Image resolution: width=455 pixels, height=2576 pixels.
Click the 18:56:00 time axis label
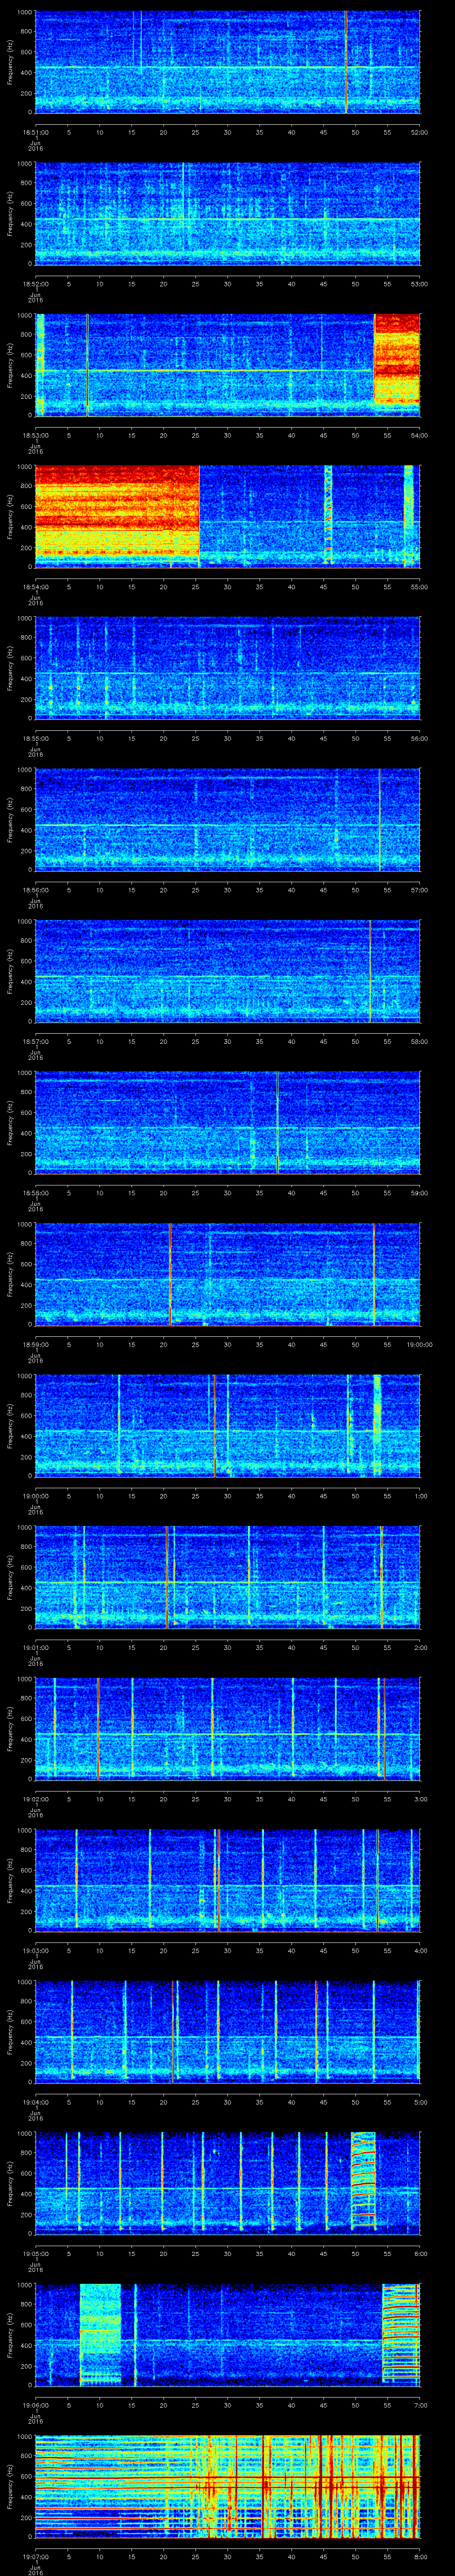[x=35, y=890]
